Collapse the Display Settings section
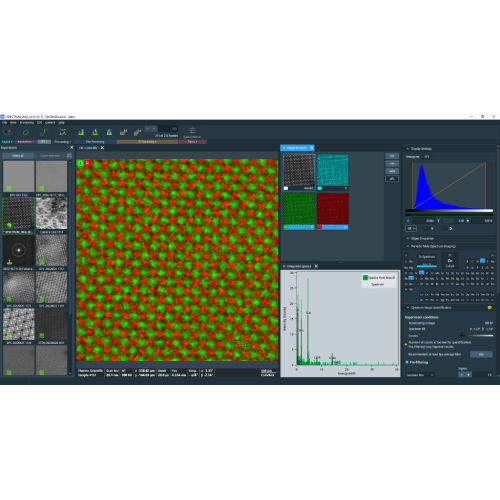Image resolution: width=500 pixels, height=500 pixels. (408, 149)
